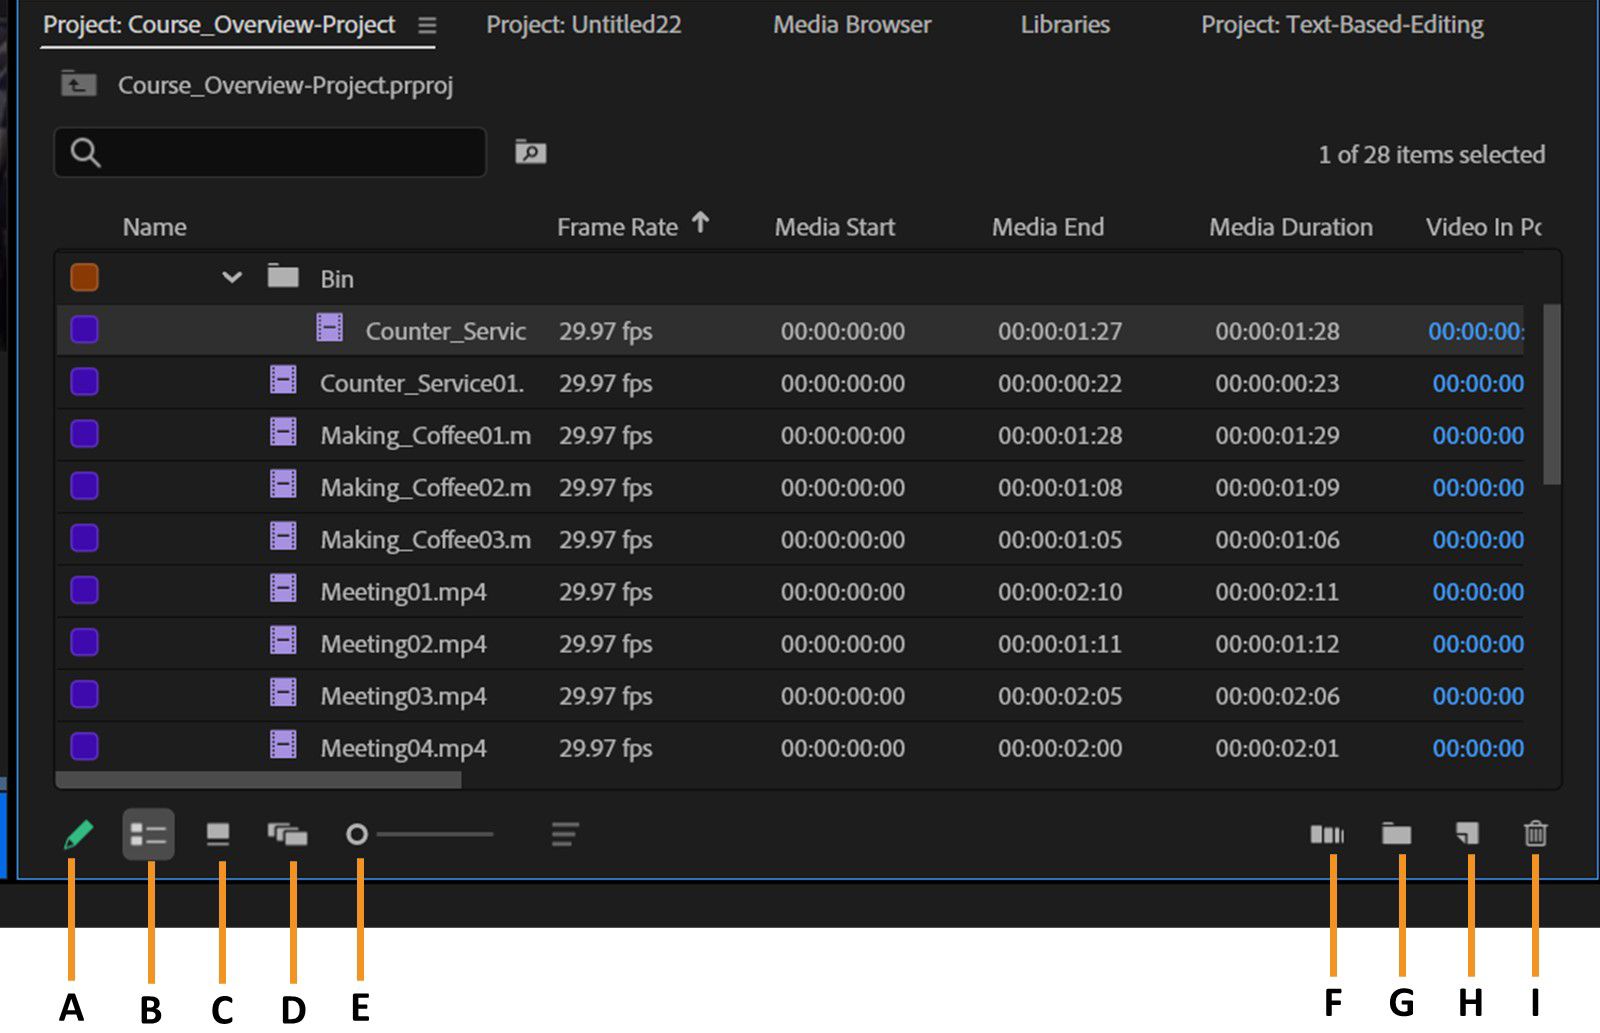Switch to List View in the project panel
The height and width of the screenshot is (1033, 1600).
pos(150,835)
